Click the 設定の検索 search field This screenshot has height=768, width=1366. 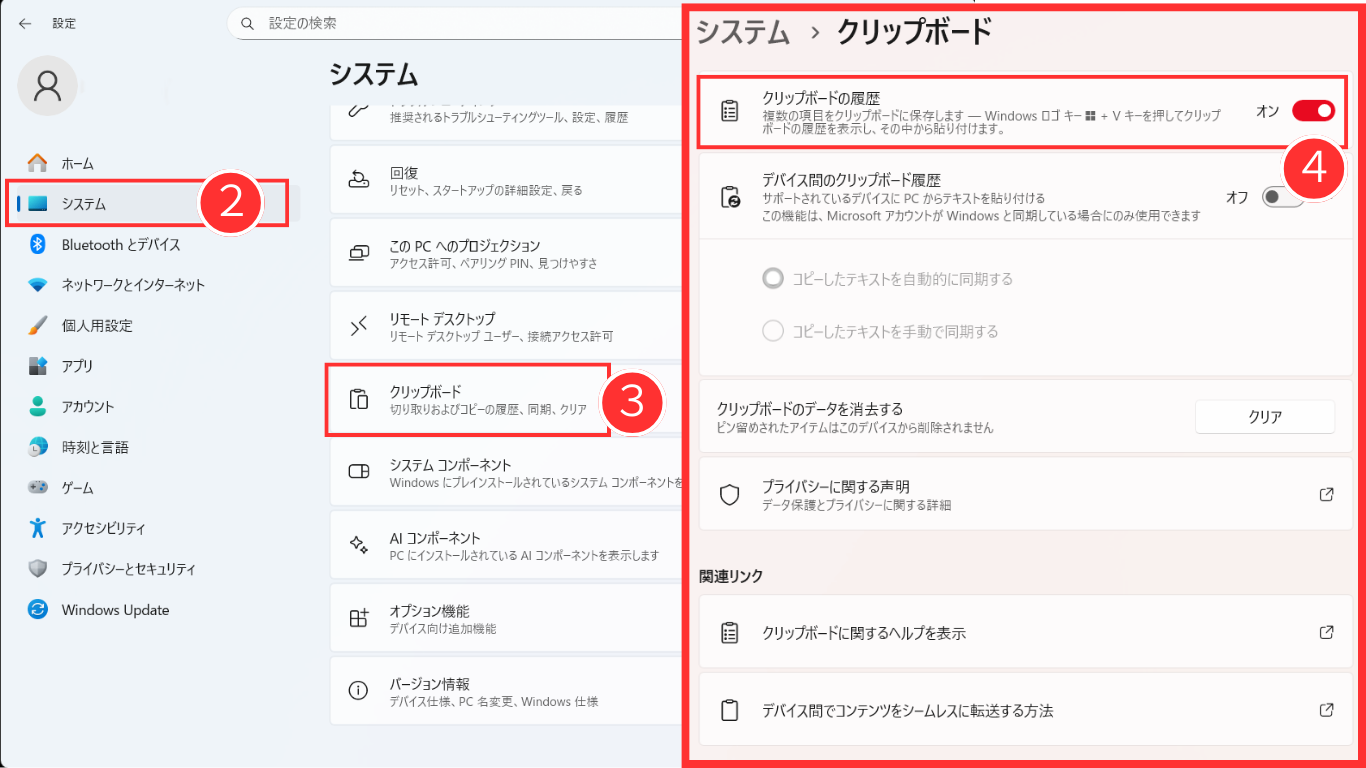460,23
